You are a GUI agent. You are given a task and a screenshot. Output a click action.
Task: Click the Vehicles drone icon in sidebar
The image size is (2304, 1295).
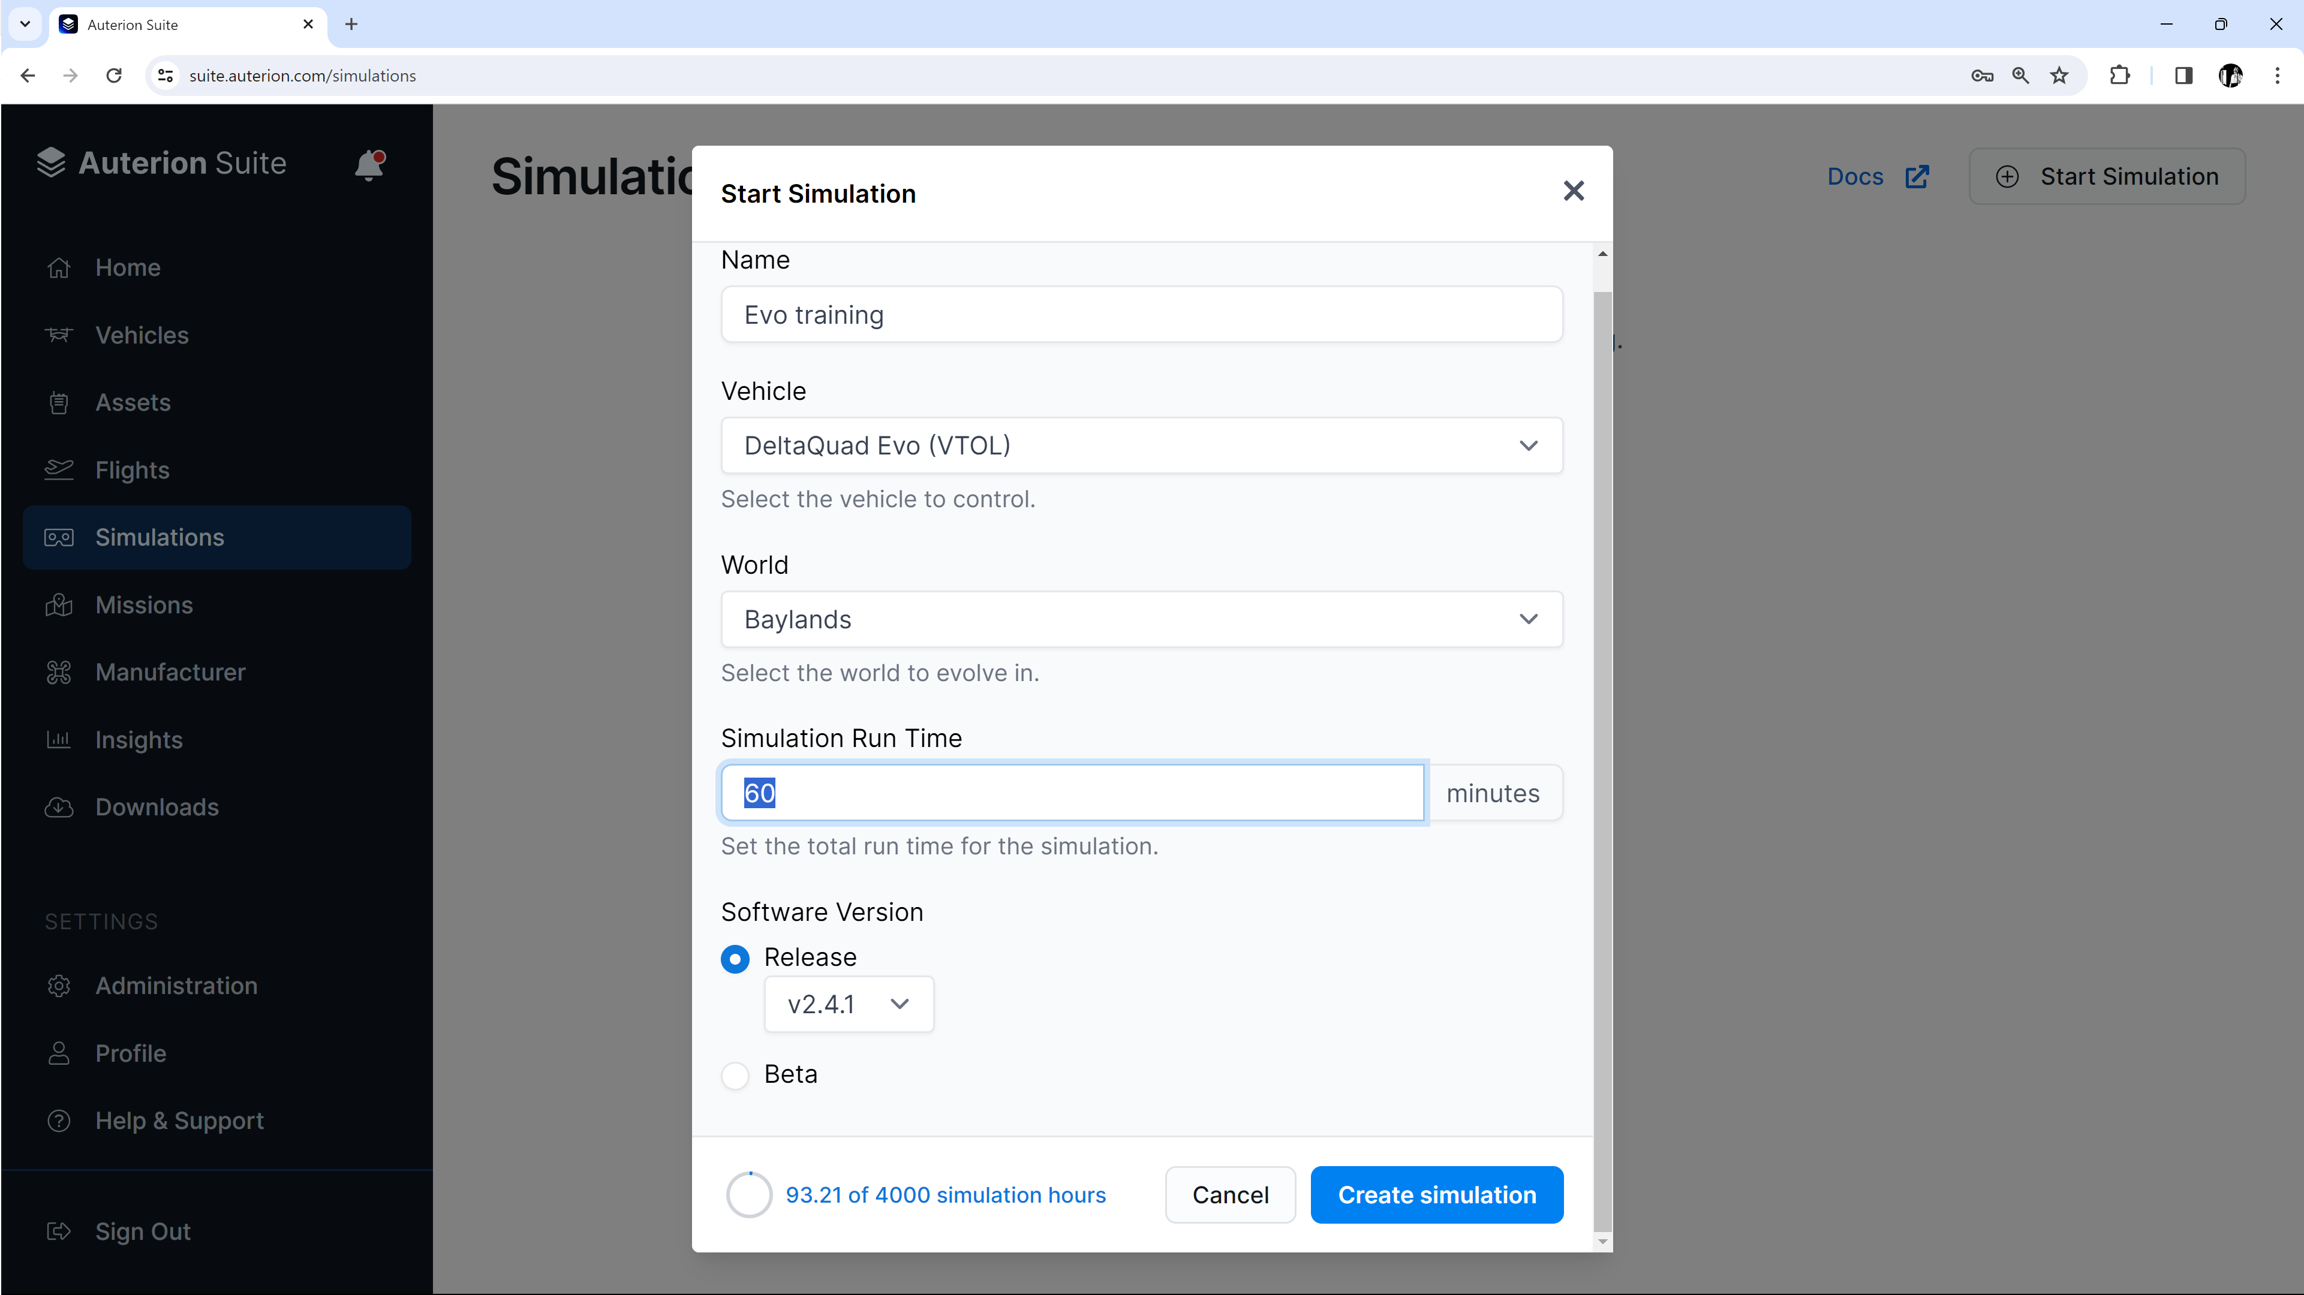[x=59, y=335]
